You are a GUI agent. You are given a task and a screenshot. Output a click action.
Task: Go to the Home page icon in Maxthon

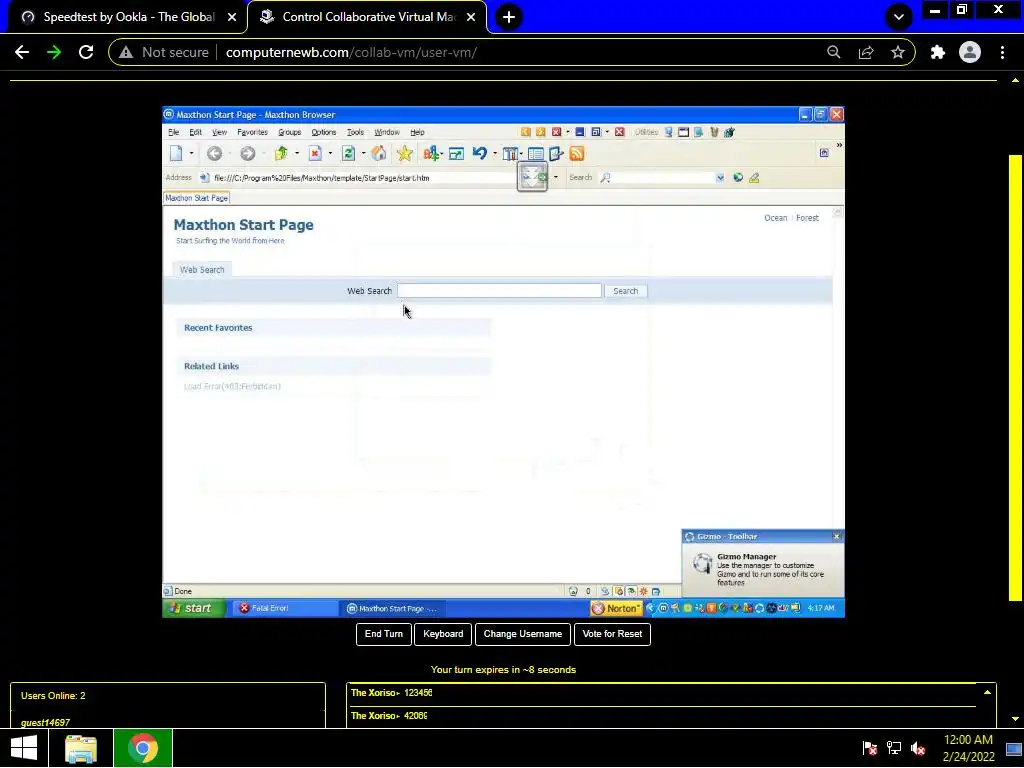tap(379, 153)
